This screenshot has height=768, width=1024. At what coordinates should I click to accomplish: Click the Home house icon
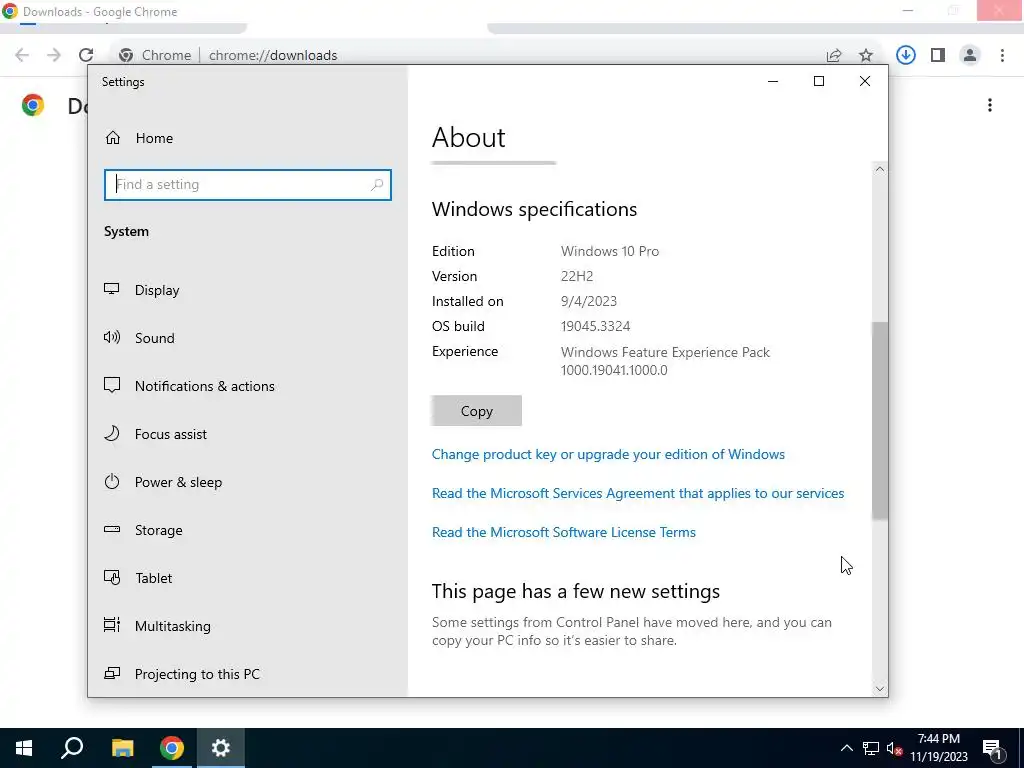click(x=113, y=138)
